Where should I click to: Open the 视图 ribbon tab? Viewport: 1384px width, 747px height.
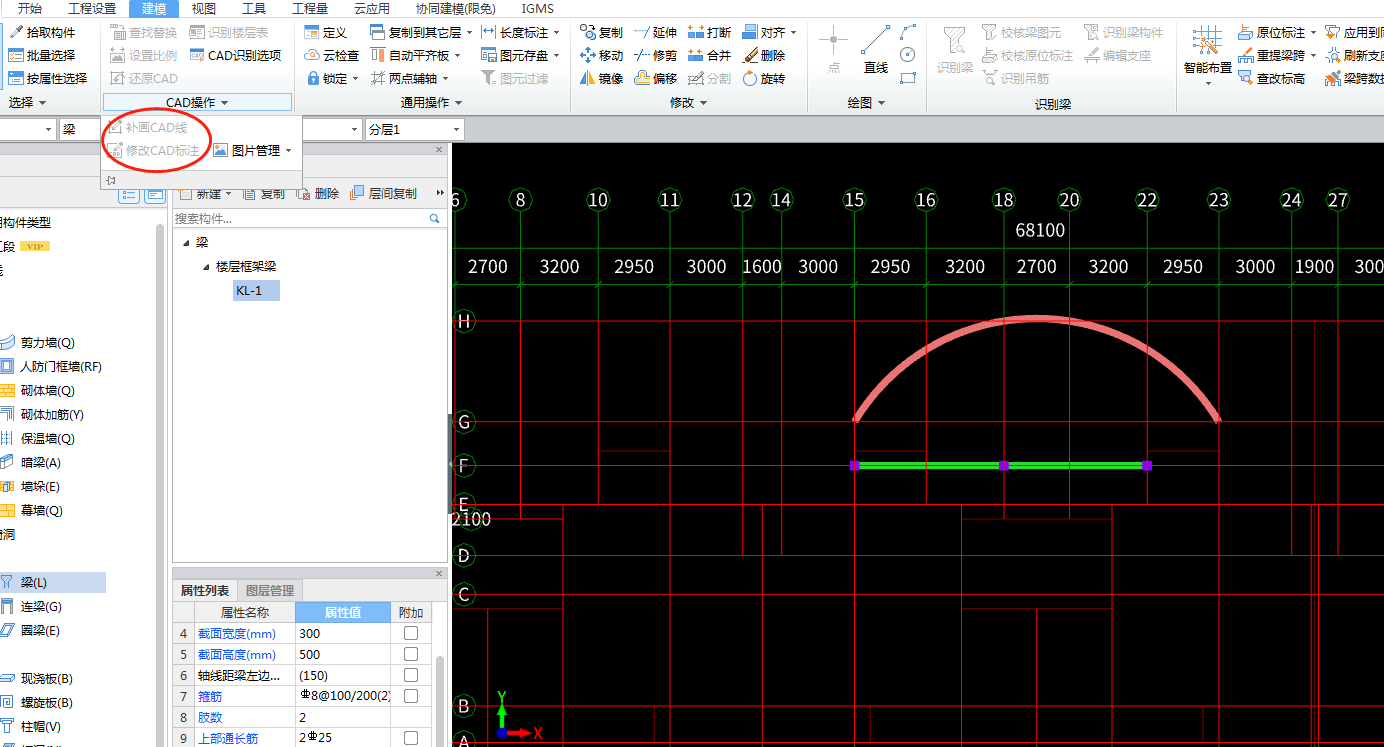click(x=204, y=8)
